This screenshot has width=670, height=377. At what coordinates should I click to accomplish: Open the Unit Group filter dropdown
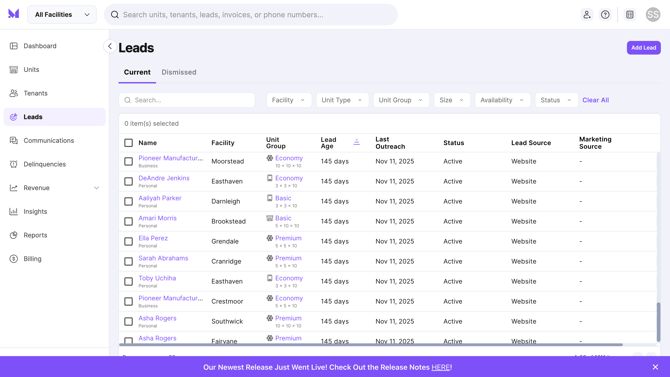coord(401,100)
